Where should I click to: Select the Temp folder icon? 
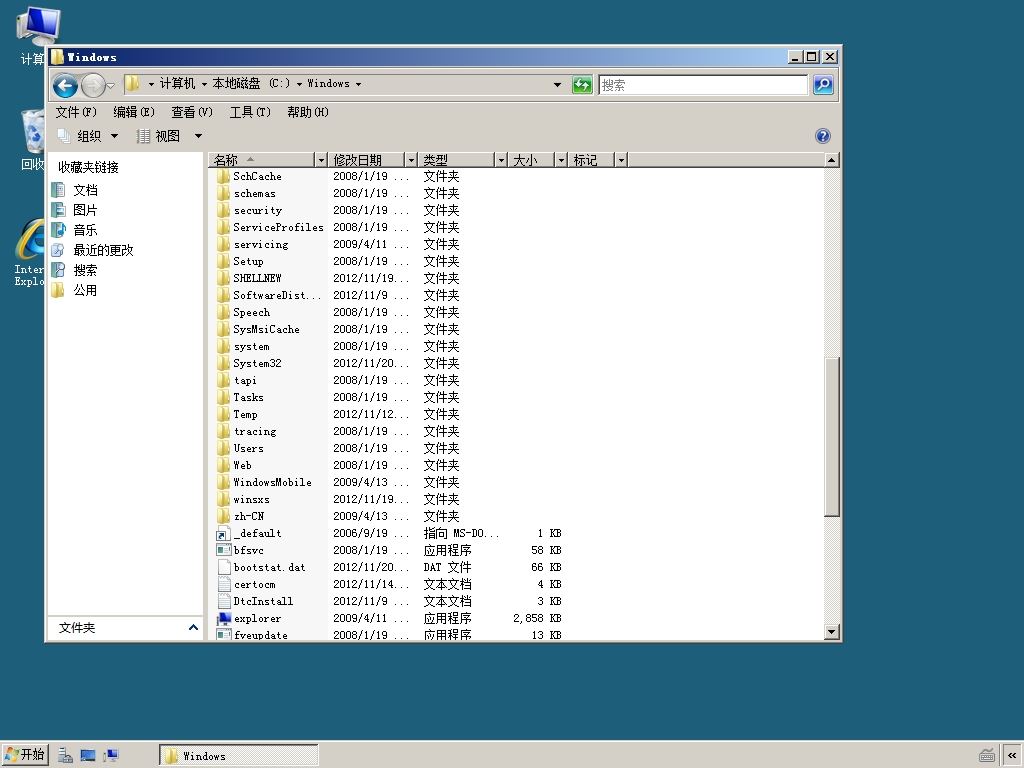coord(223,414)
